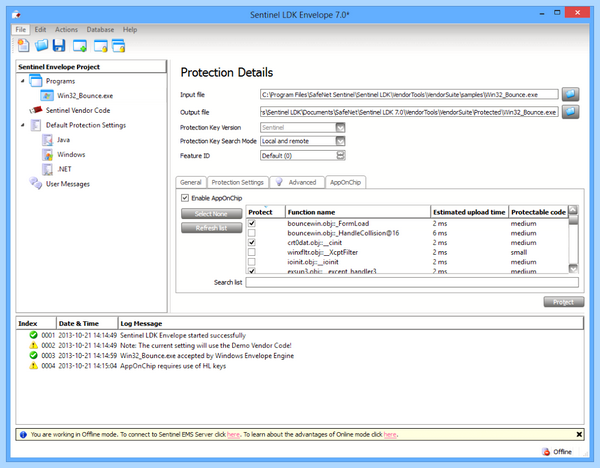Click the info icon in offline notice bar
Image resolution: width=600 pixels, height=468 pixels.
click(23, 434)
